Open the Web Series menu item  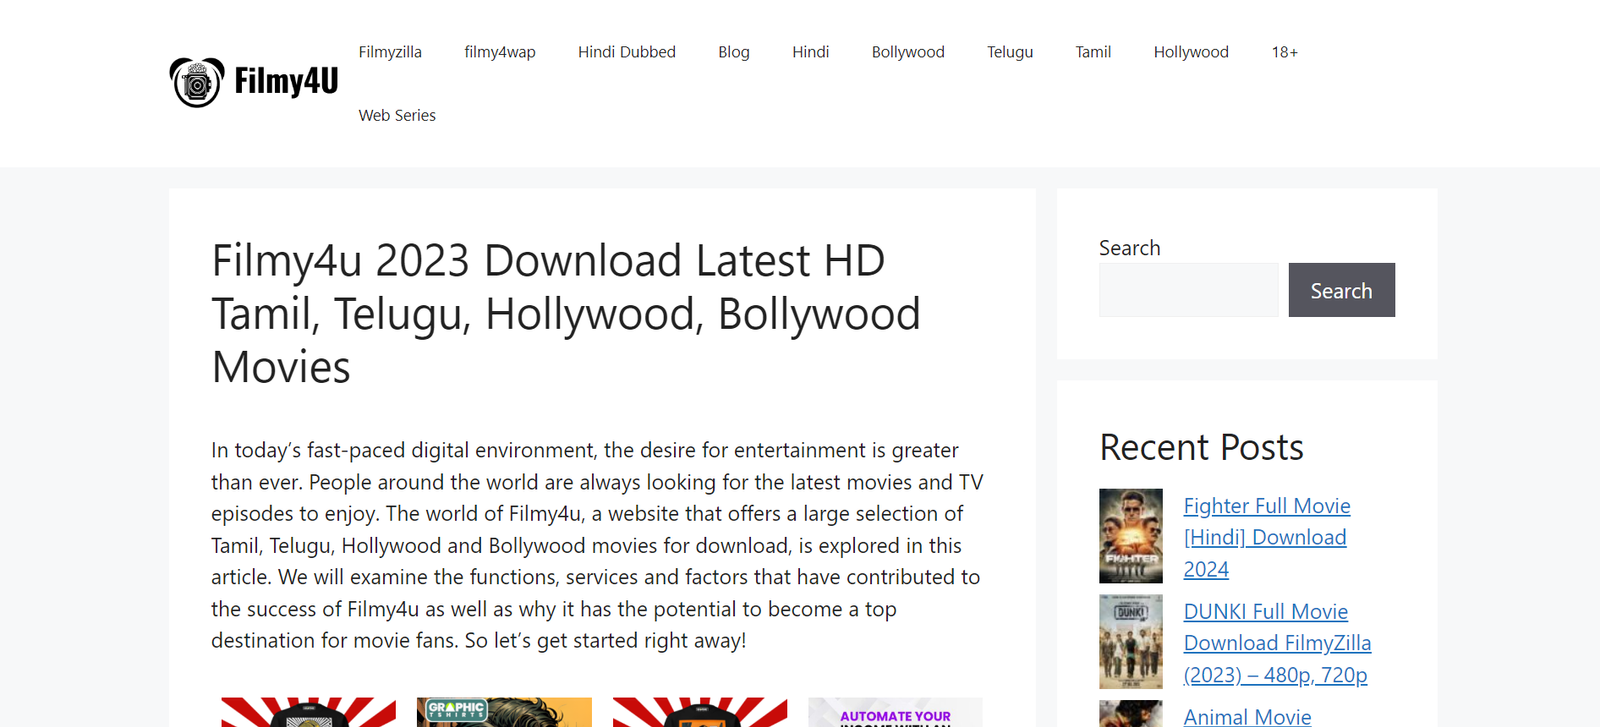point(397,115)
